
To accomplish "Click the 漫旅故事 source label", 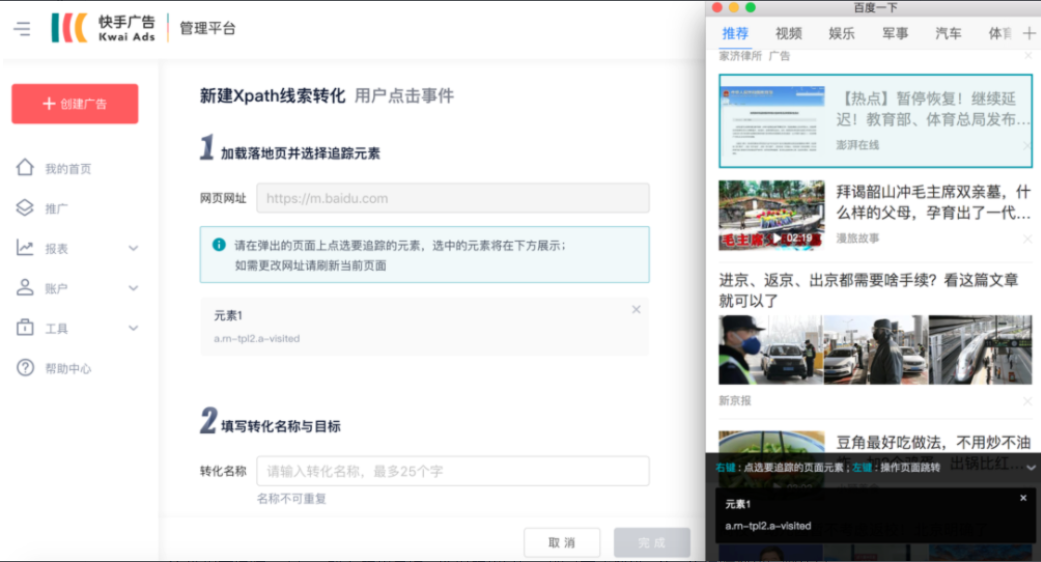I will (x=857, y=238).
